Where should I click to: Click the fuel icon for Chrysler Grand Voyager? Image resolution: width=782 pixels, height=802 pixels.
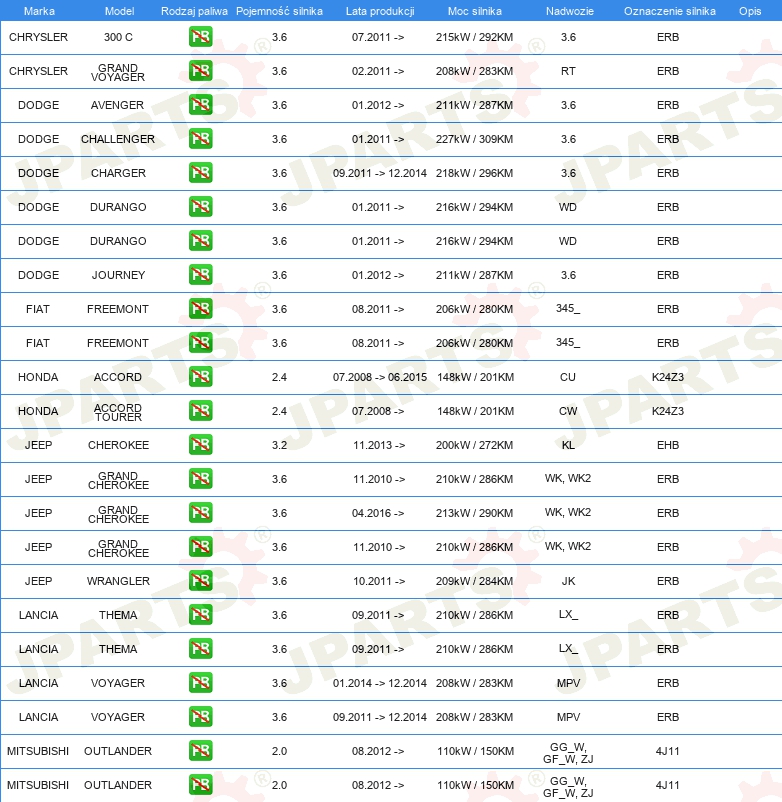point(200,71)
